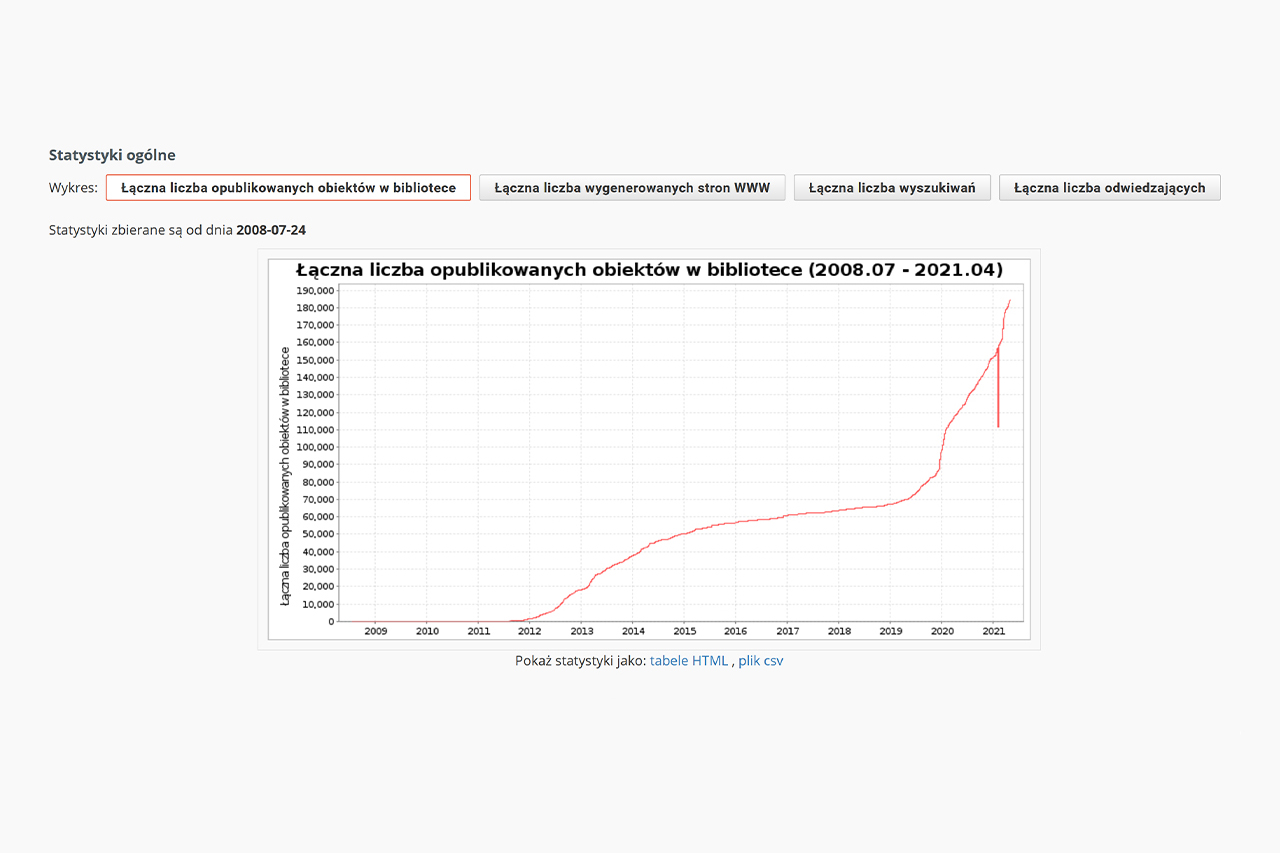
Task: Click the 2012 label on x-axis
Action: pyautogui.click(x=530, y=631)
